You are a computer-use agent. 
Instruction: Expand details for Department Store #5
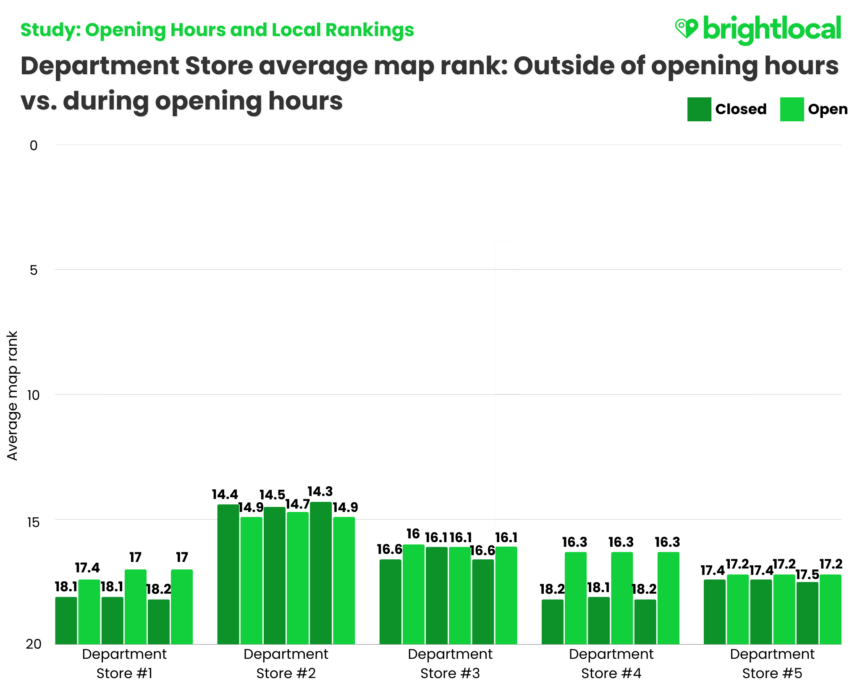coord(773,663)
